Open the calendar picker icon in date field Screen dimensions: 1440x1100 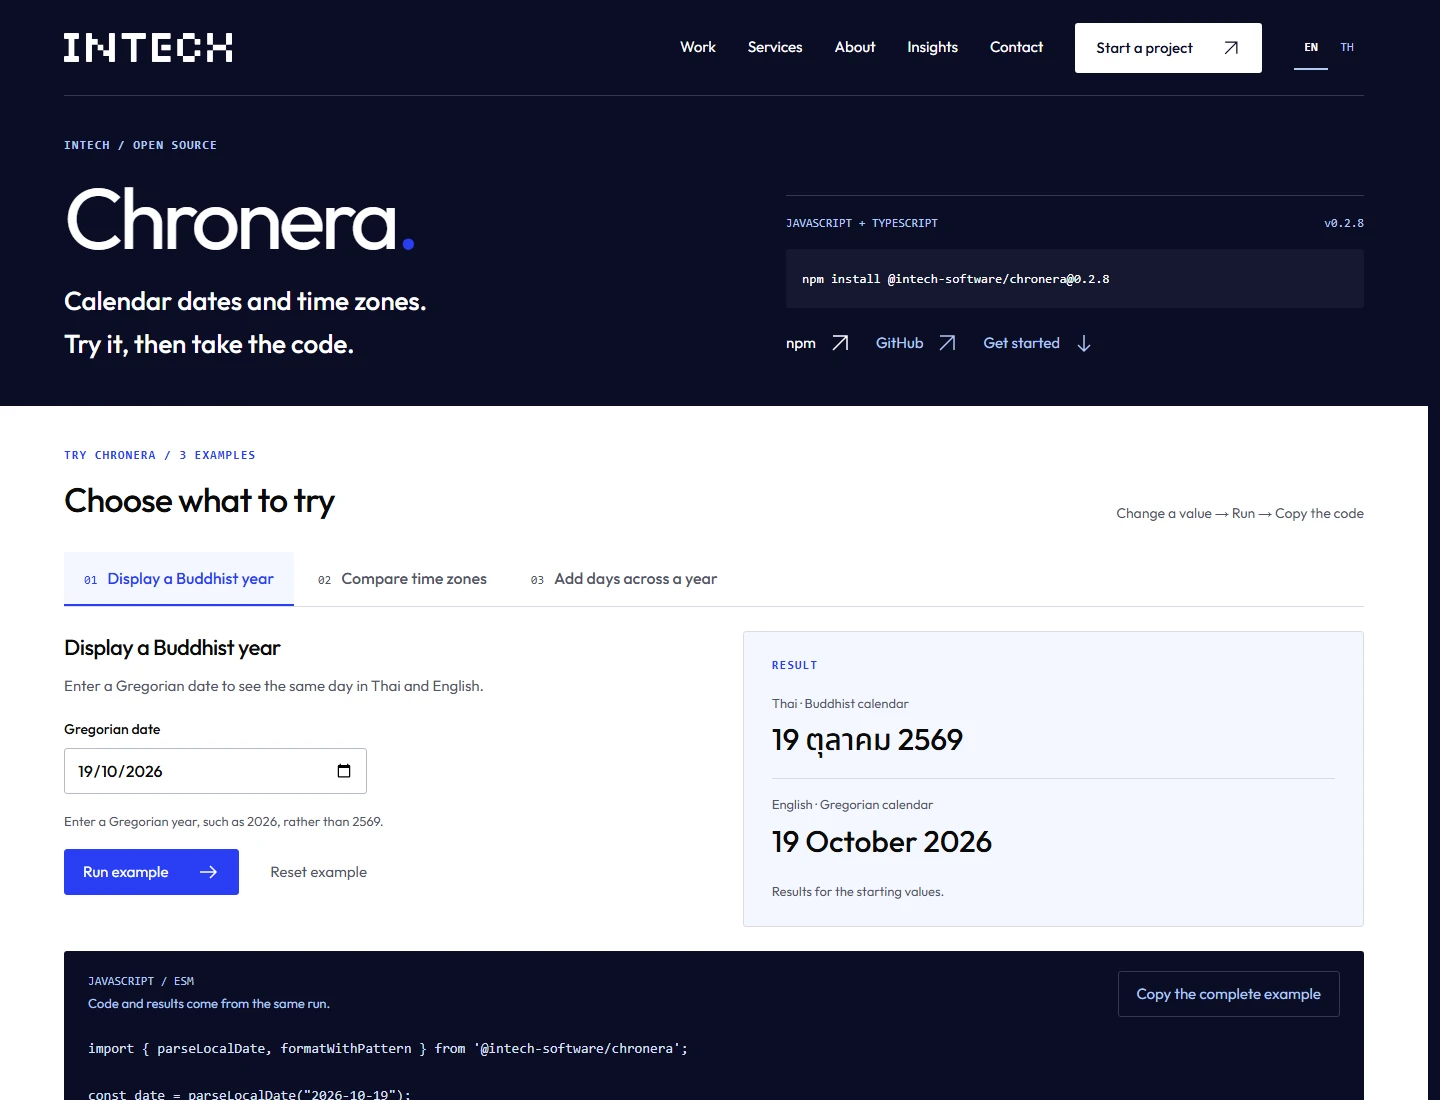pos(344,771)
